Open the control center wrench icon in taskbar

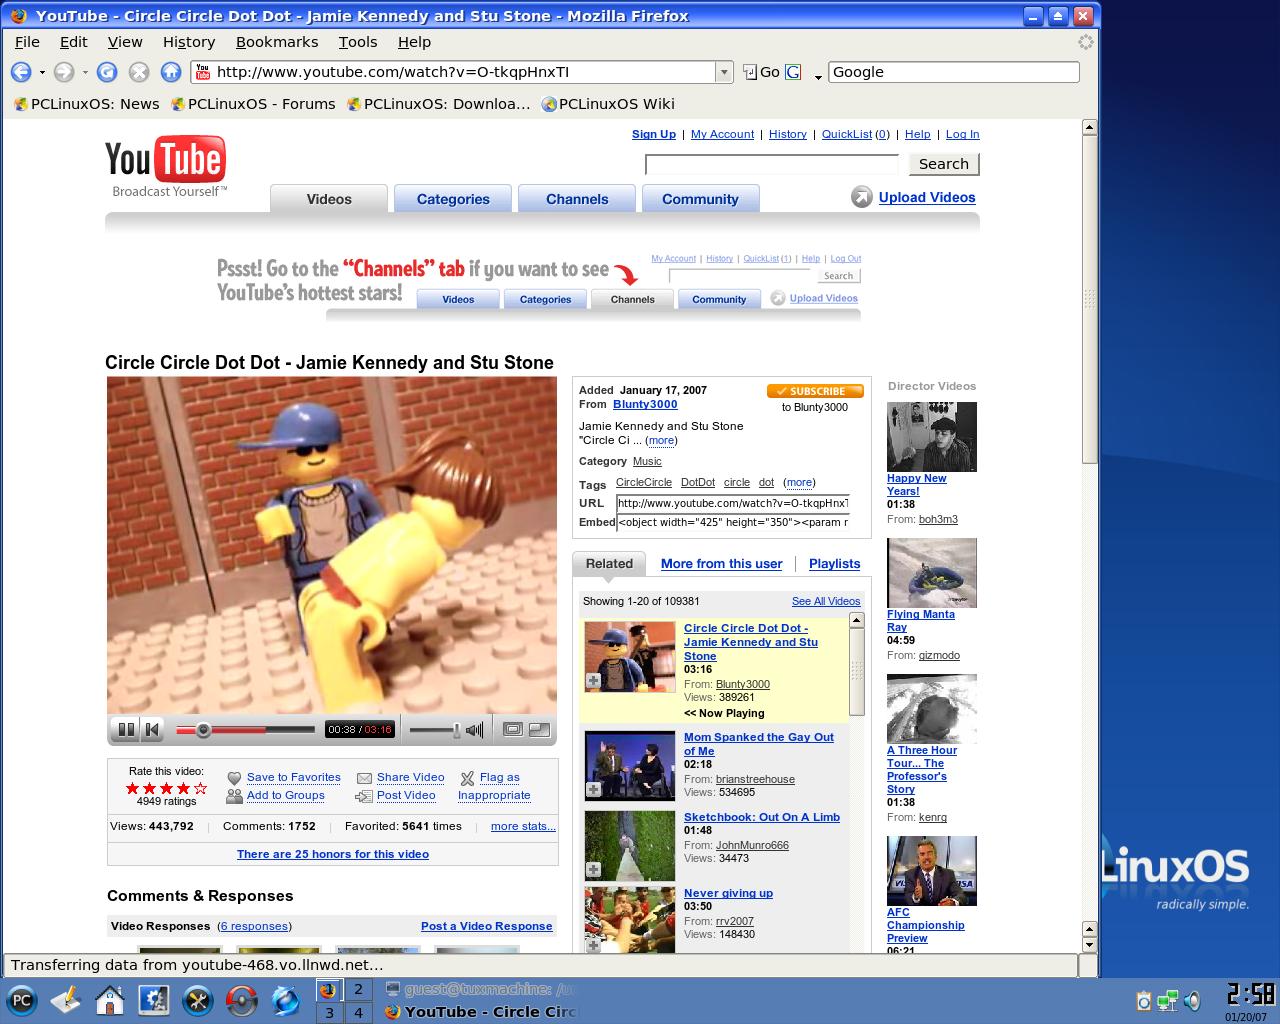(x=198, y=1000)
